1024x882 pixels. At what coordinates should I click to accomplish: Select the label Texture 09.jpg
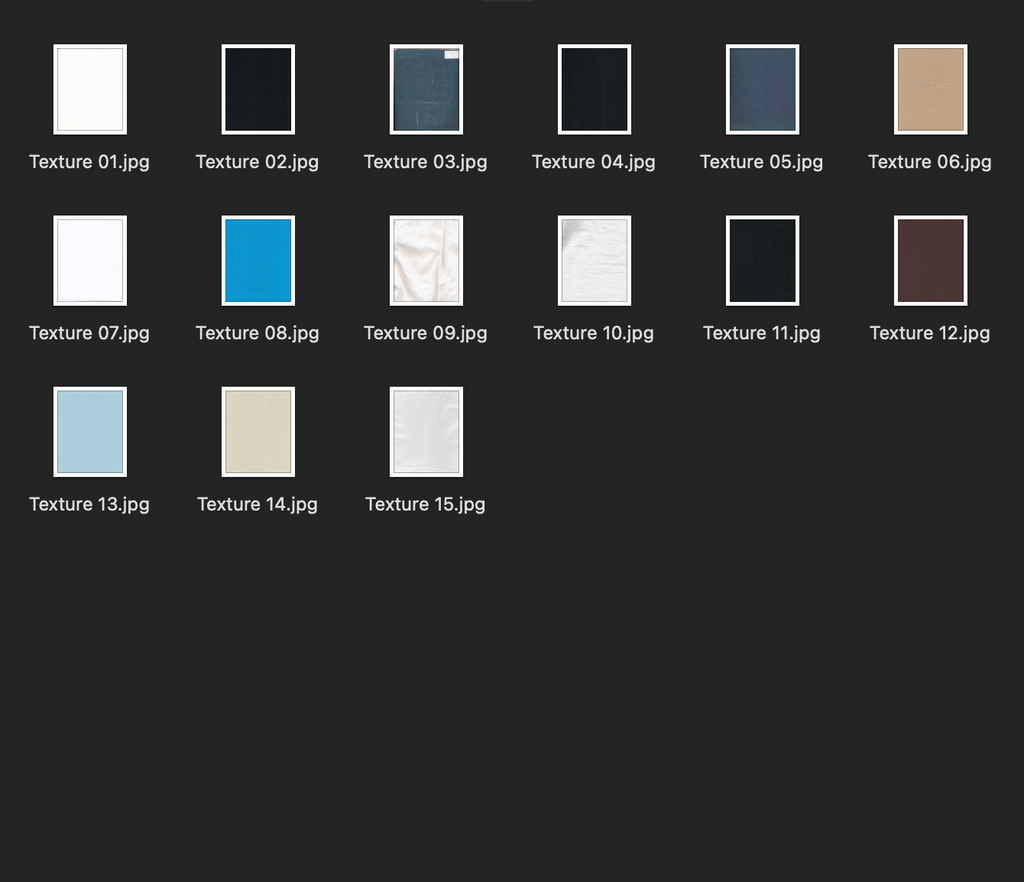(426, 333)
